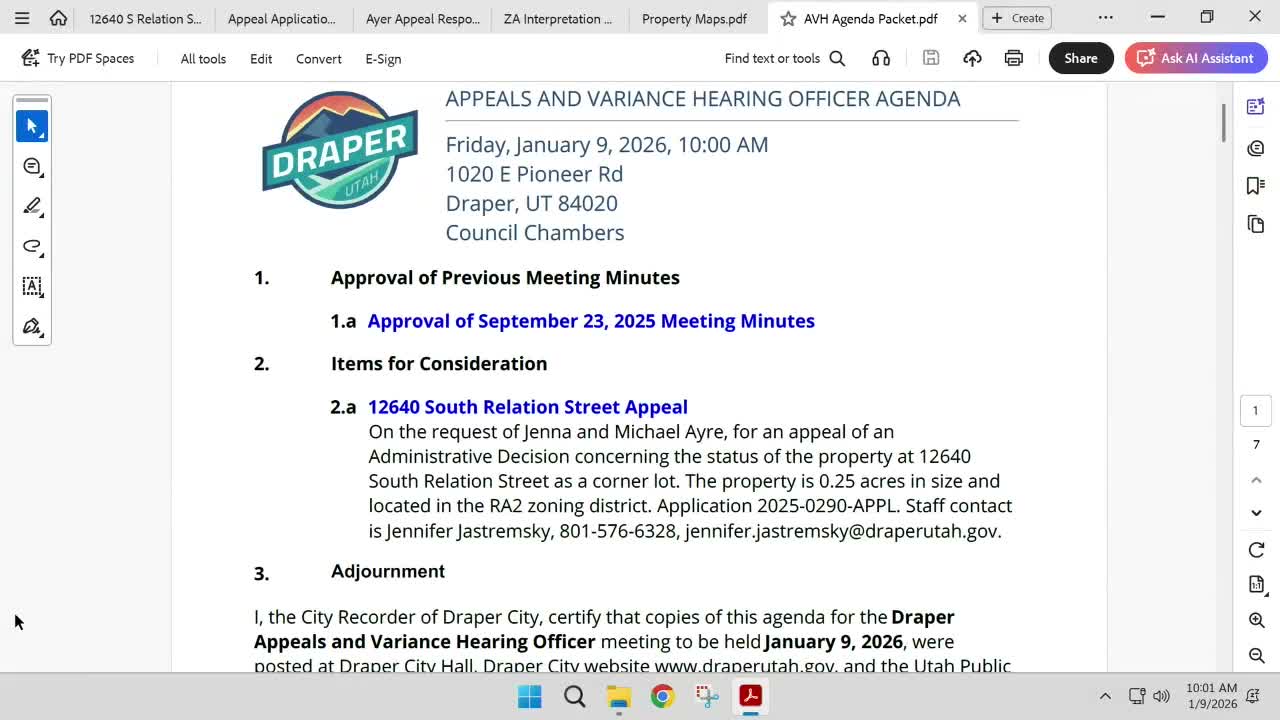The image size is (1280, 720).
Task: Open the page thumbnails panel
Action: click(1256, 224)
